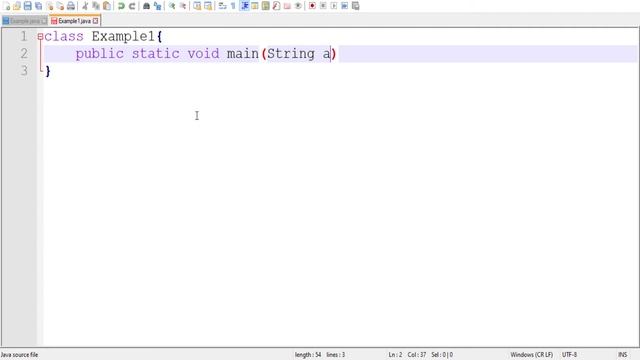This screenshot has width=640, height=360.
Task: Close the Example.java tab
Action: pyautogui.click(x=44, y=21)
